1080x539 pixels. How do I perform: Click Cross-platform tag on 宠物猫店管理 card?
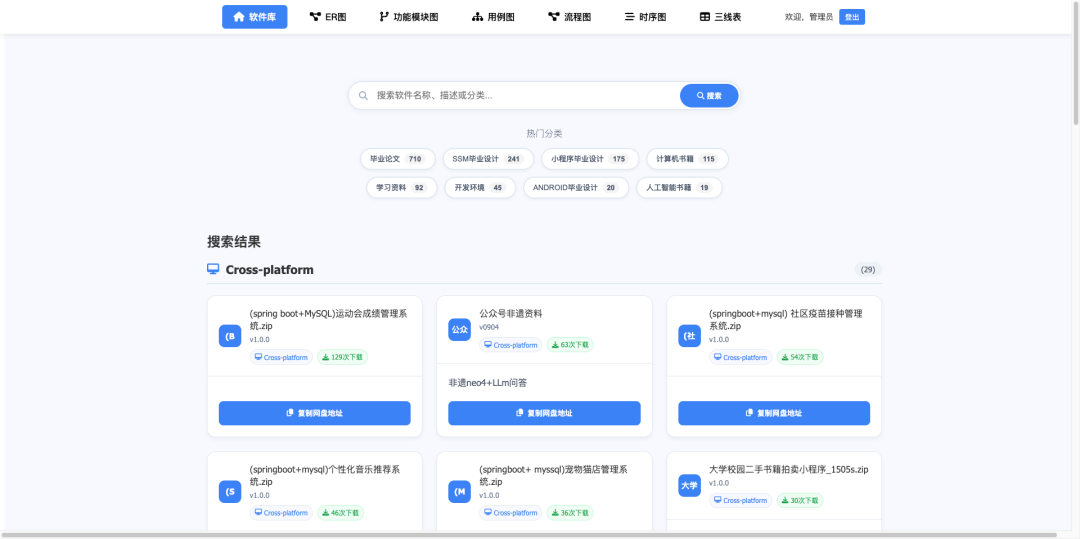pyautogui.click(x=510, y=513)
